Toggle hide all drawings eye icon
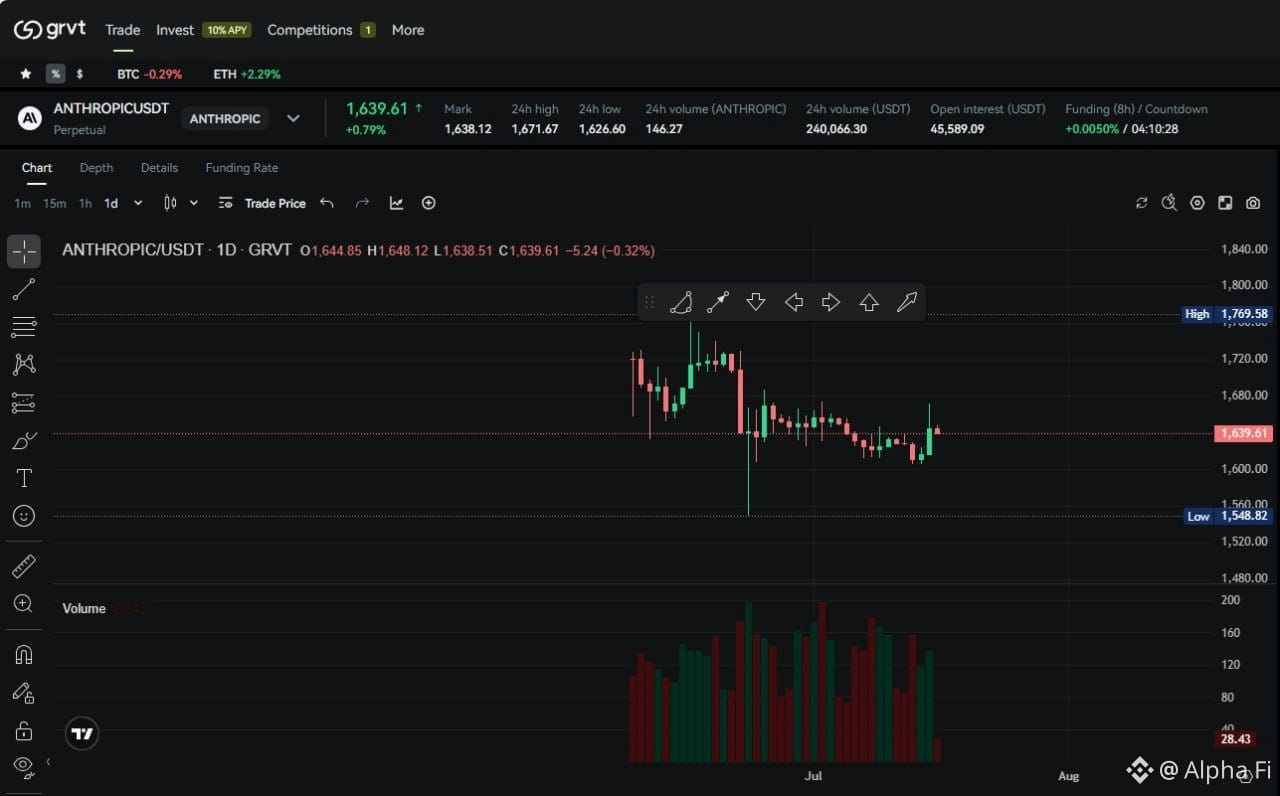1280x796 pixels. (24, 767)
